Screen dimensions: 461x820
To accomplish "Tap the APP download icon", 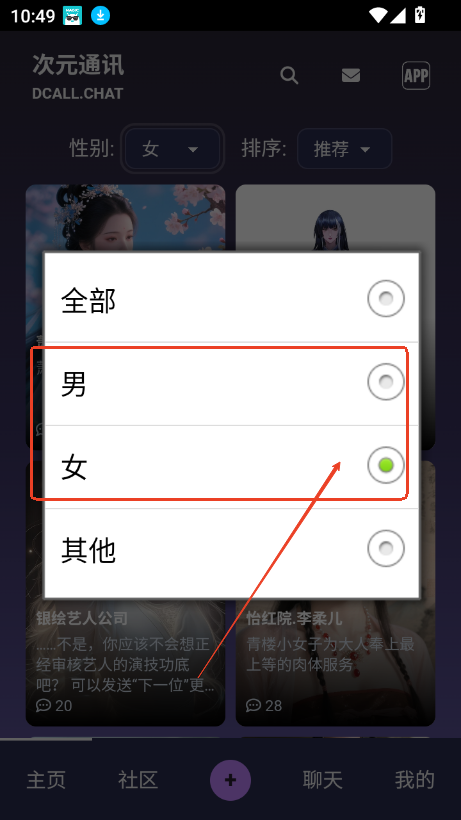I will pos(416,76).
